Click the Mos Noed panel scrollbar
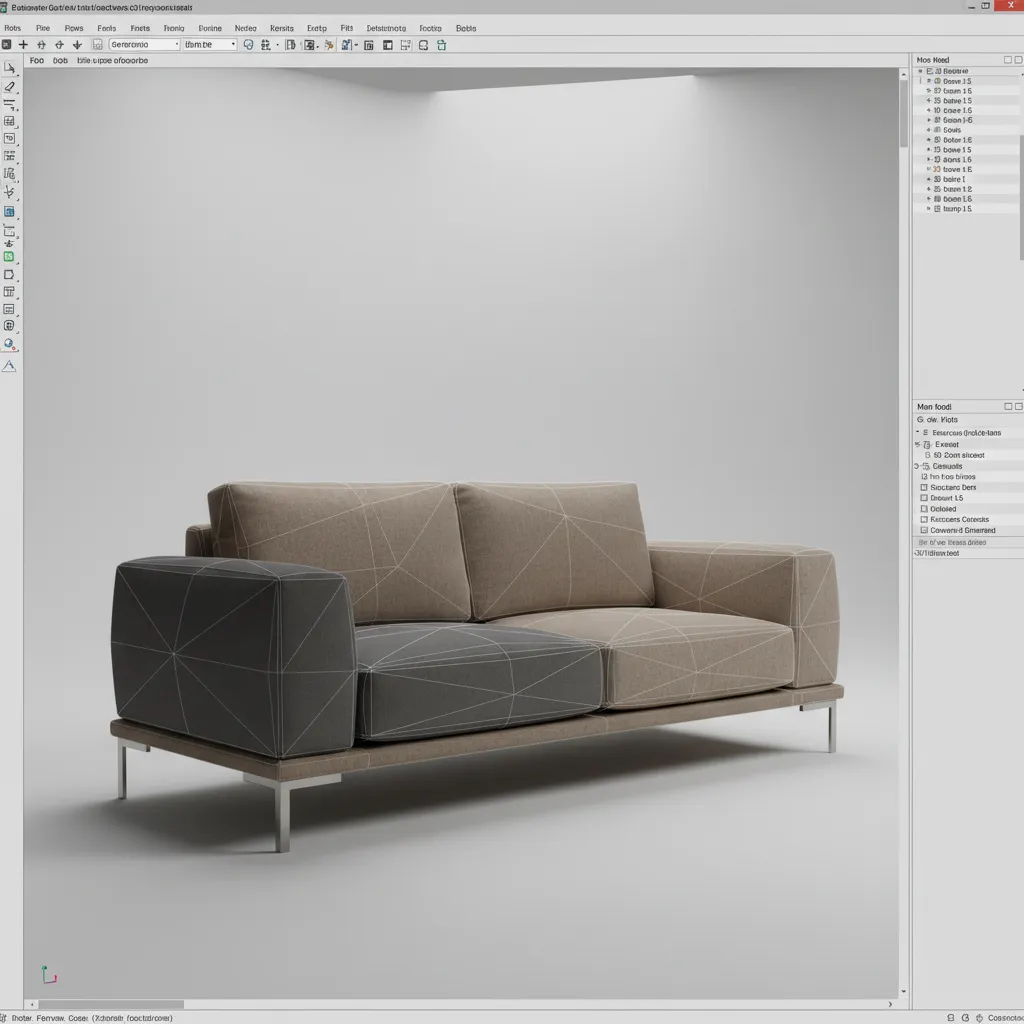 point(1021,196)
